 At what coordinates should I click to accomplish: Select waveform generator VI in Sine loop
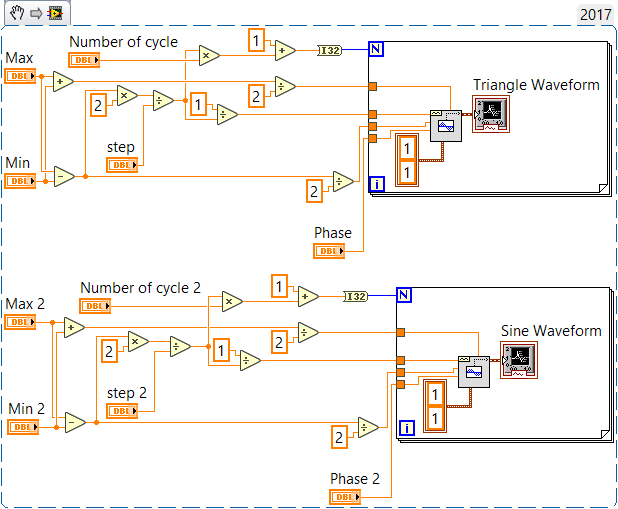(x=474, y=372)
